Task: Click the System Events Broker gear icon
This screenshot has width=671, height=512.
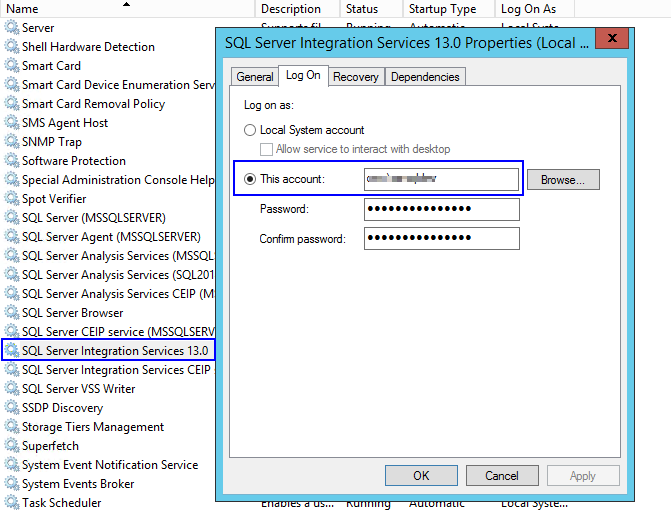Action: pos(12,484)
